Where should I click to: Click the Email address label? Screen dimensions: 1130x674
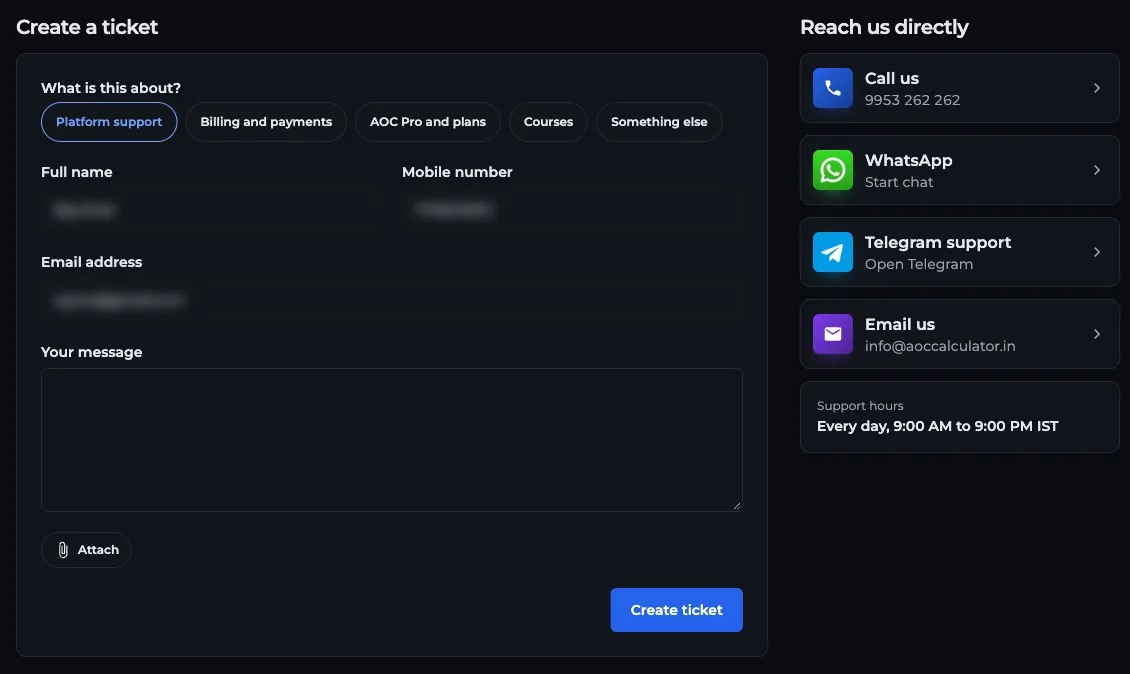[x=92, y=262]
